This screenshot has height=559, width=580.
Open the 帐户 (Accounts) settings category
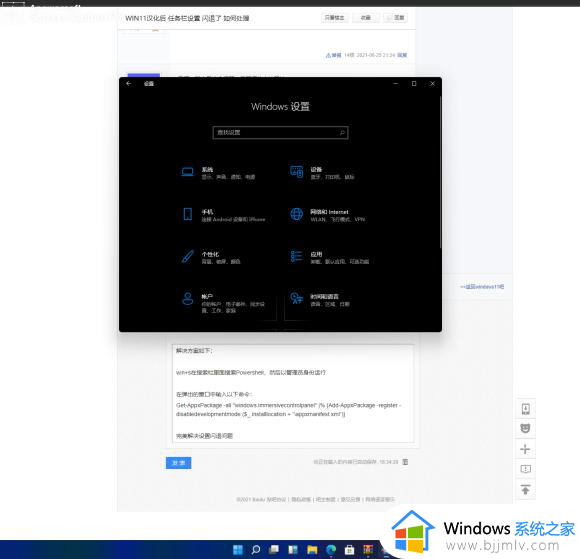coord(223,303)
